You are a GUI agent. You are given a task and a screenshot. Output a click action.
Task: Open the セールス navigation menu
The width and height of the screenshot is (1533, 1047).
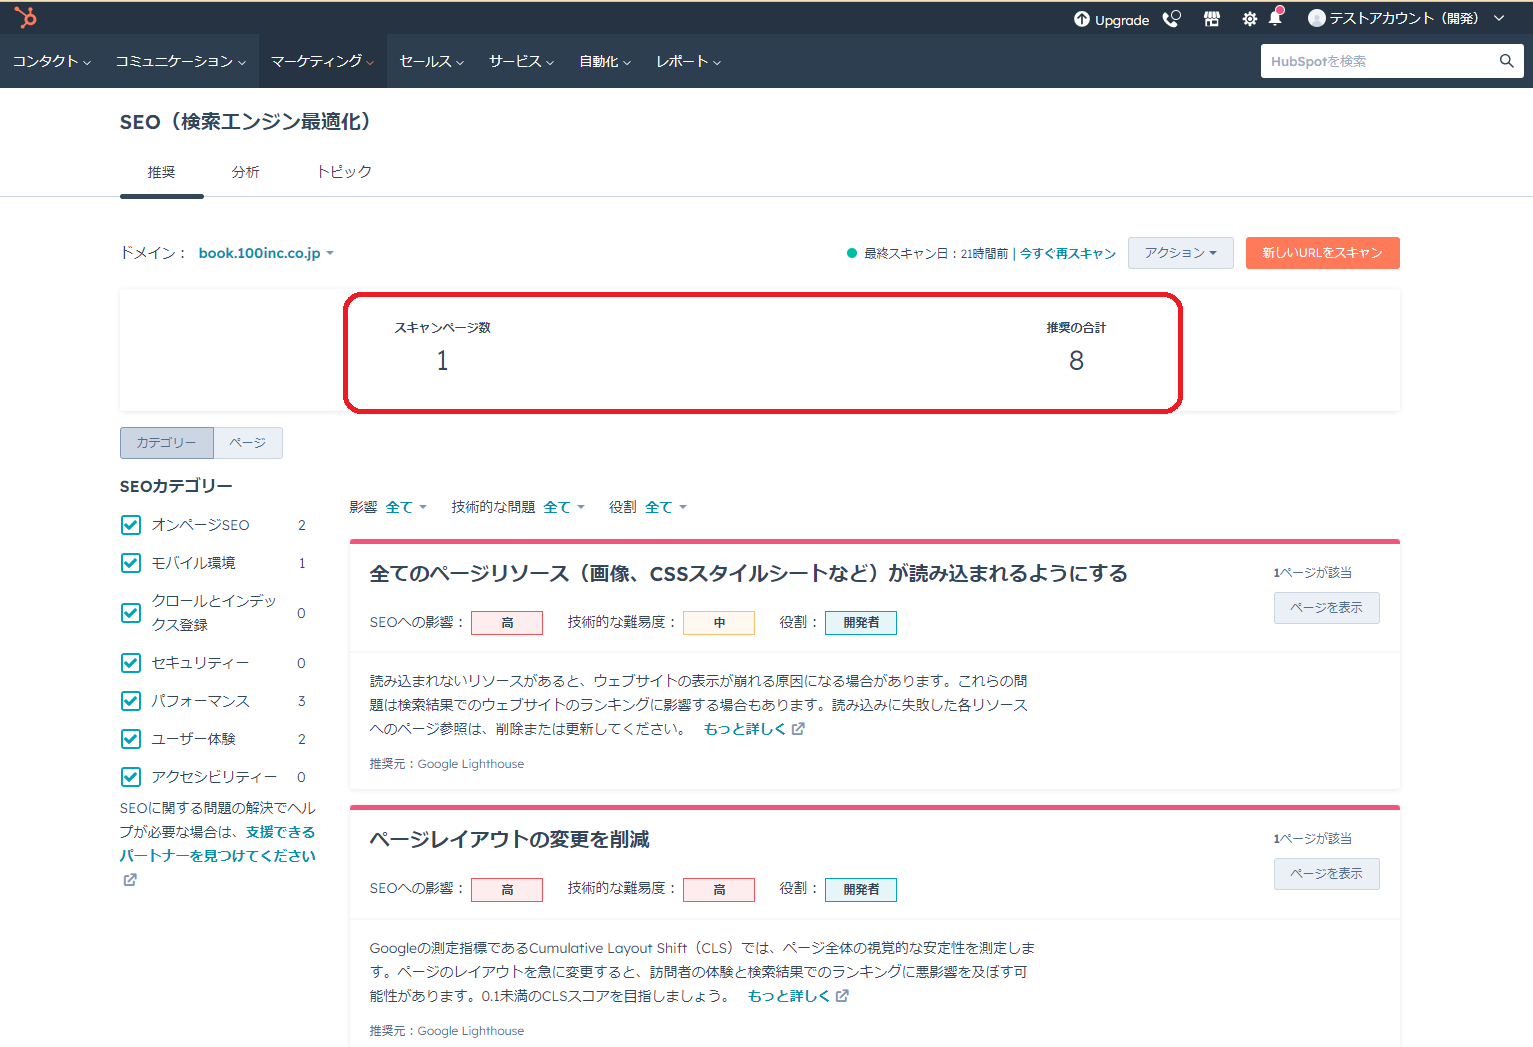tap(432, 61)
